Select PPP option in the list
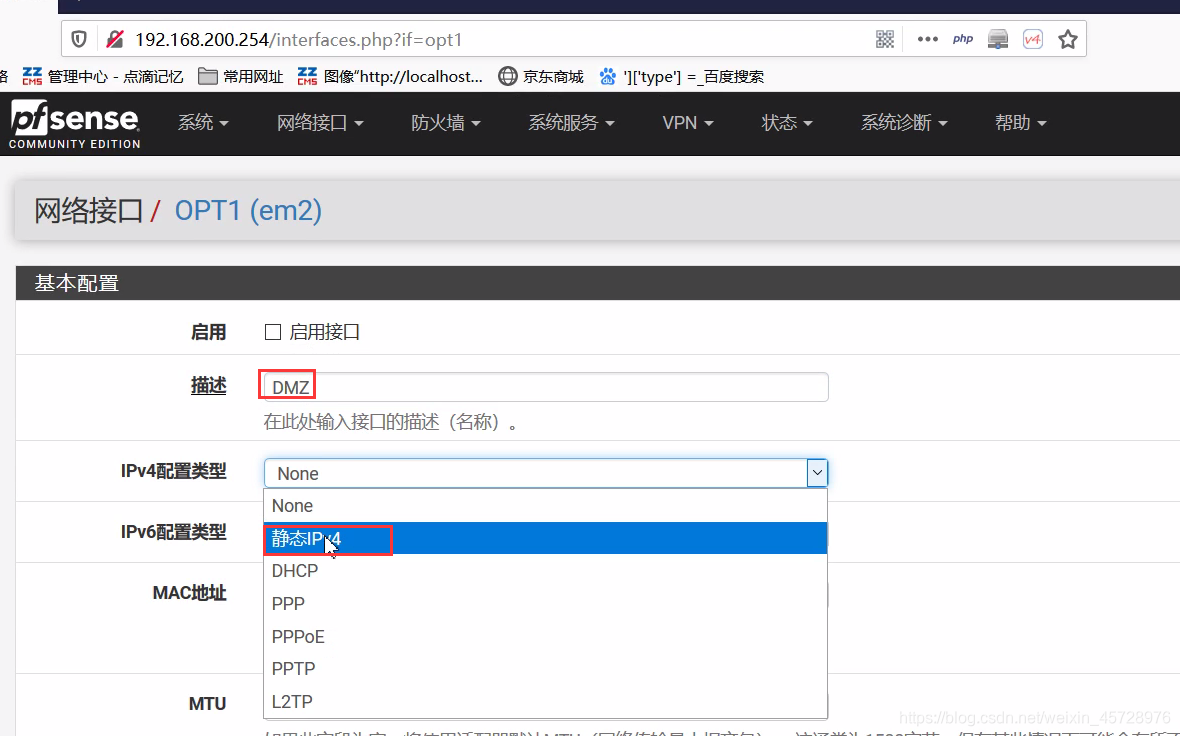Screen dimensions: 1180x736 546,604
